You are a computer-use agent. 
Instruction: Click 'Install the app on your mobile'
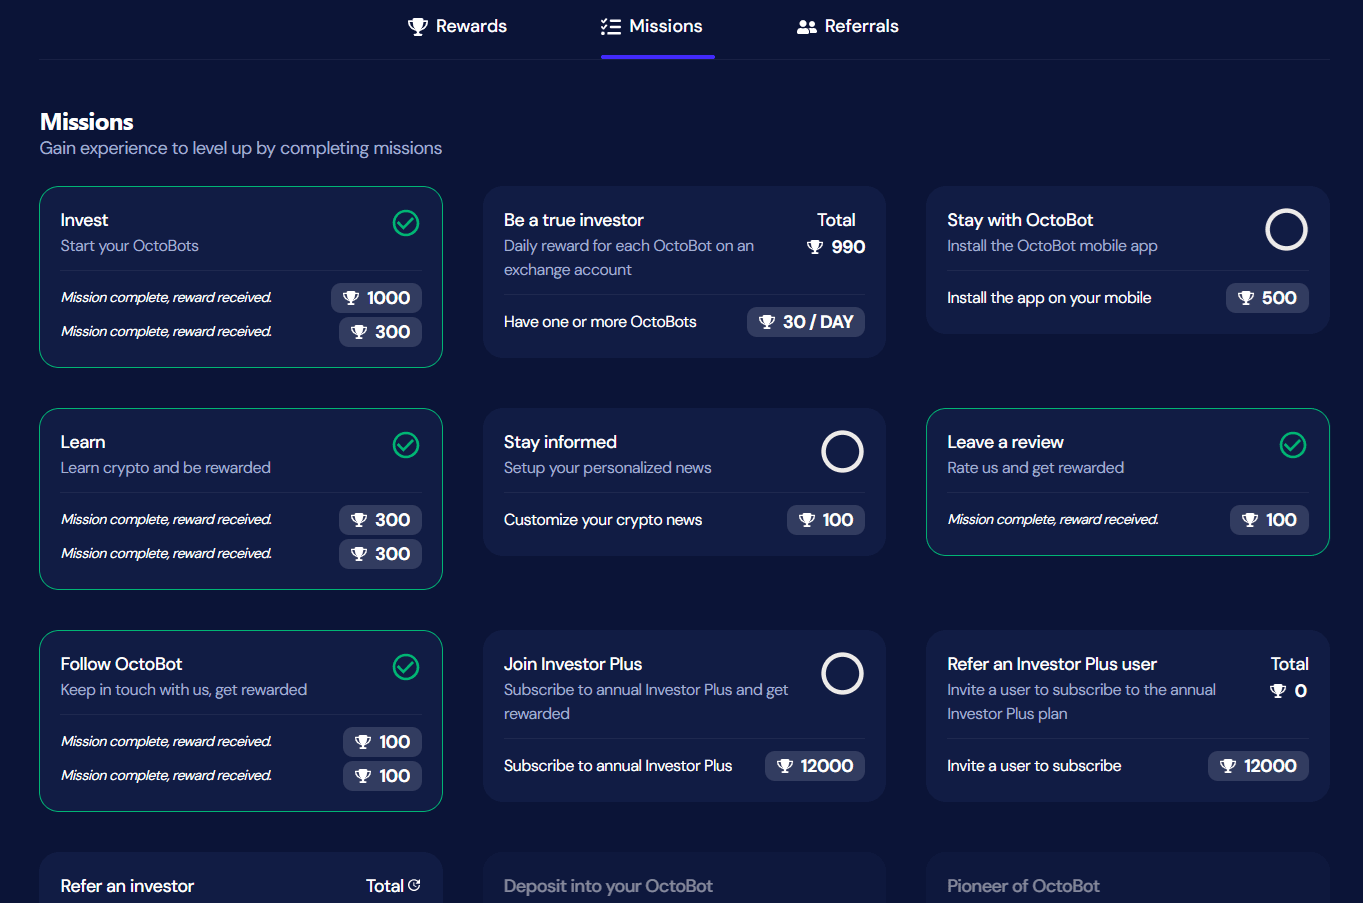pyautogui.click(x=1049, y=298)
